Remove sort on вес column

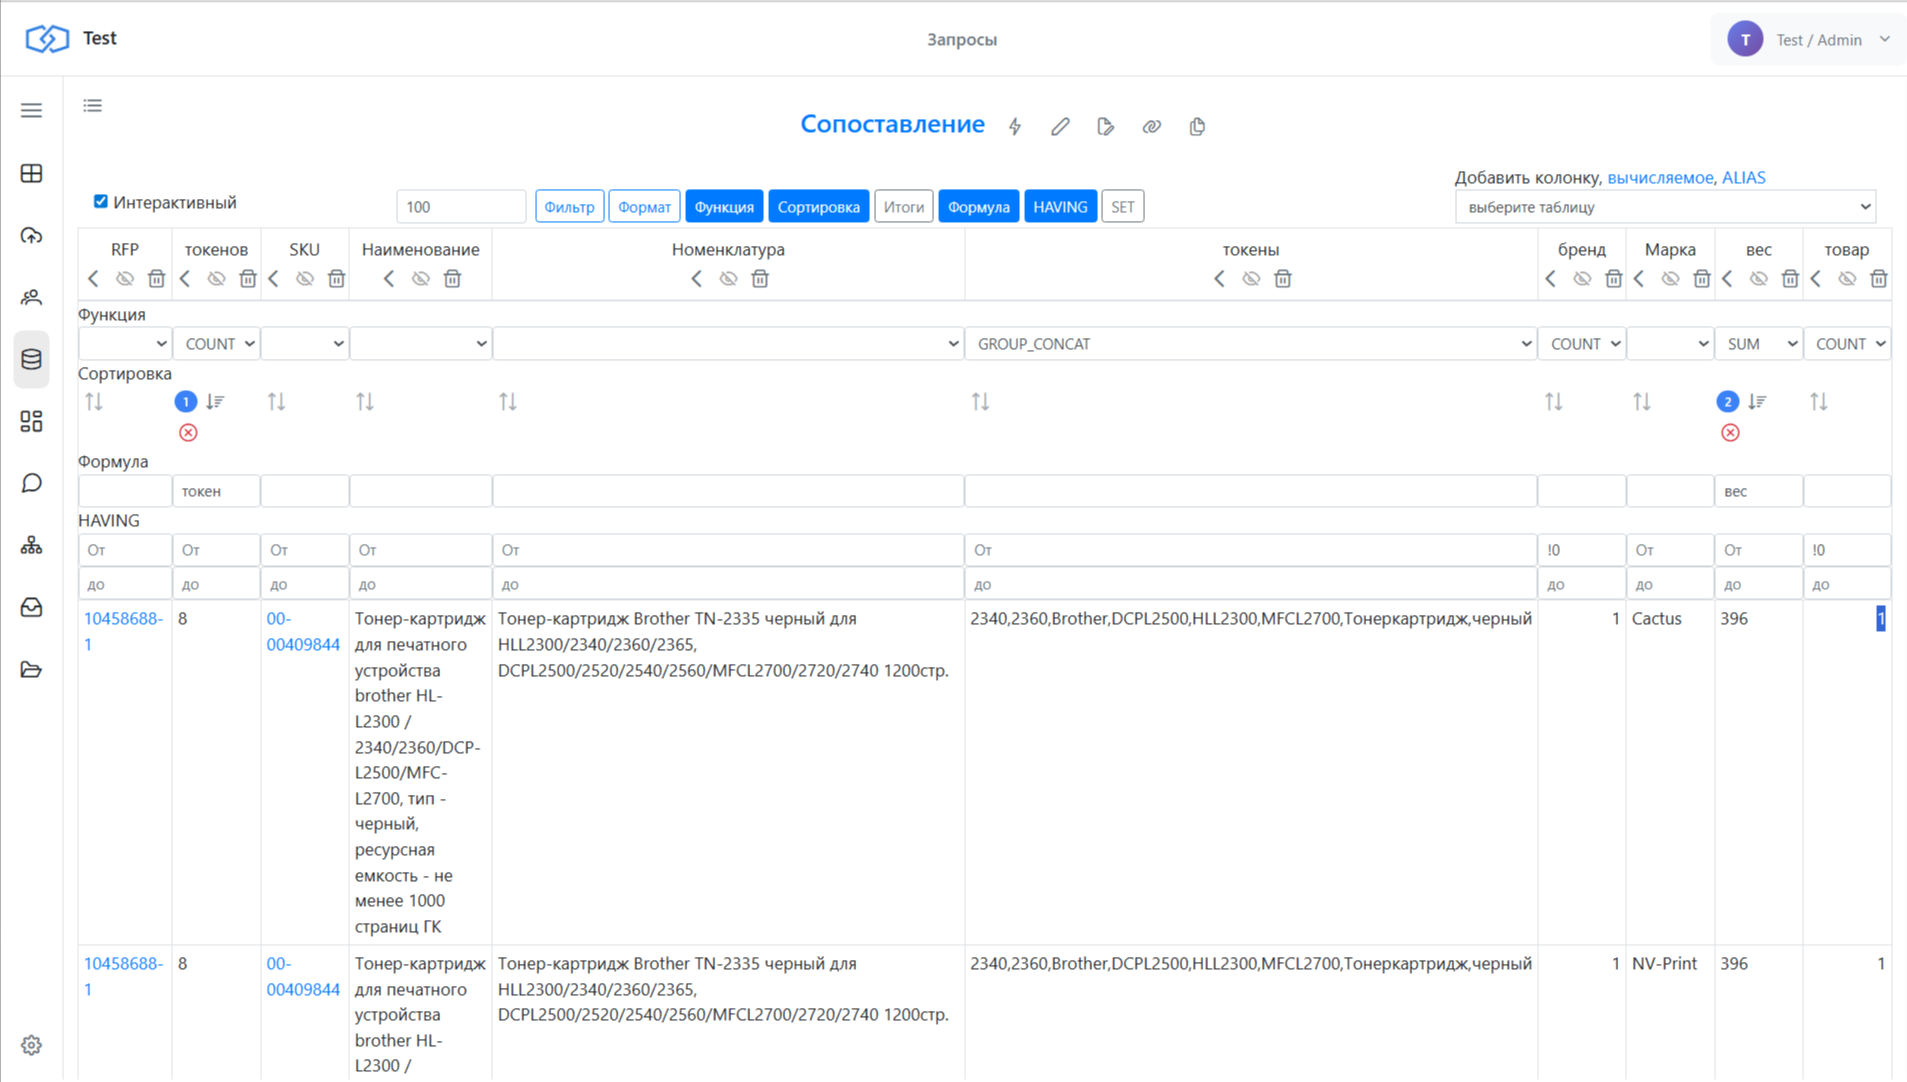1730,433
